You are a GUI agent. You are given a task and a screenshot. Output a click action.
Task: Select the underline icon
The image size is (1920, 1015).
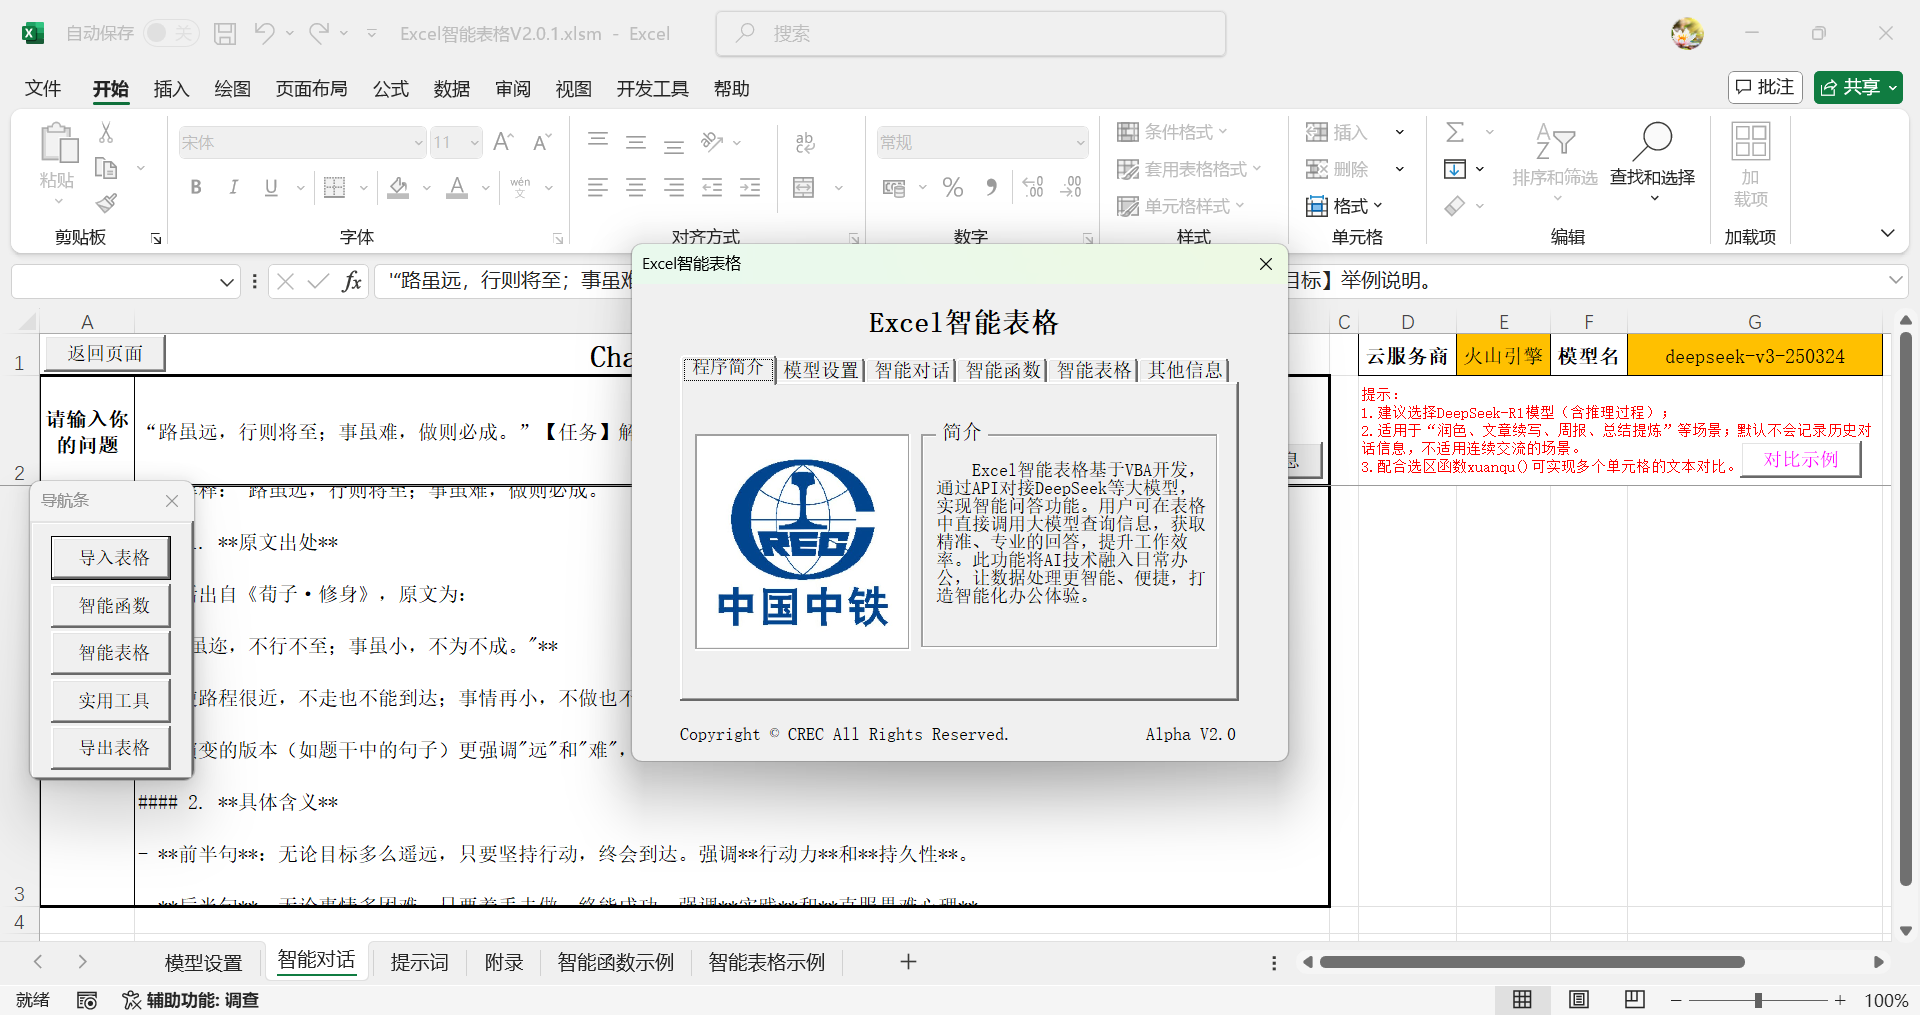(270, 187)
